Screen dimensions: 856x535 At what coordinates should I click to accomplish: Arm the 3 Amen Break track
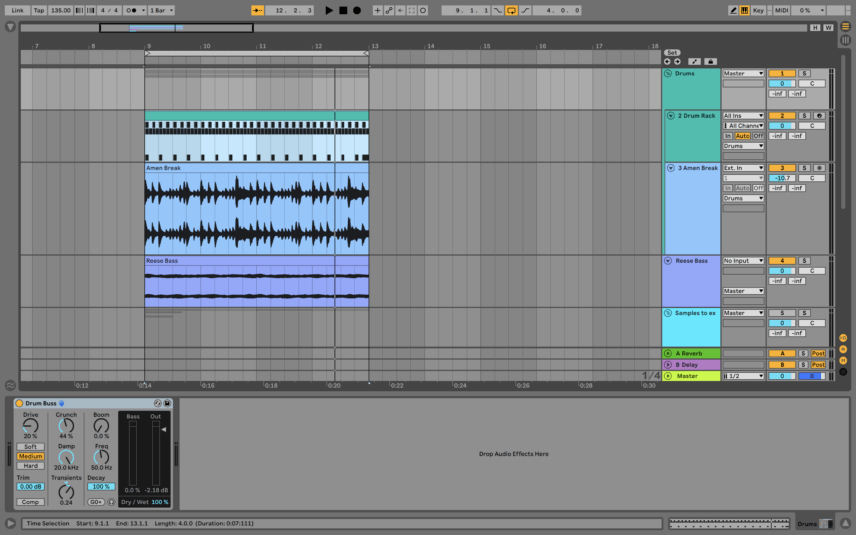(x=818, y=168)
